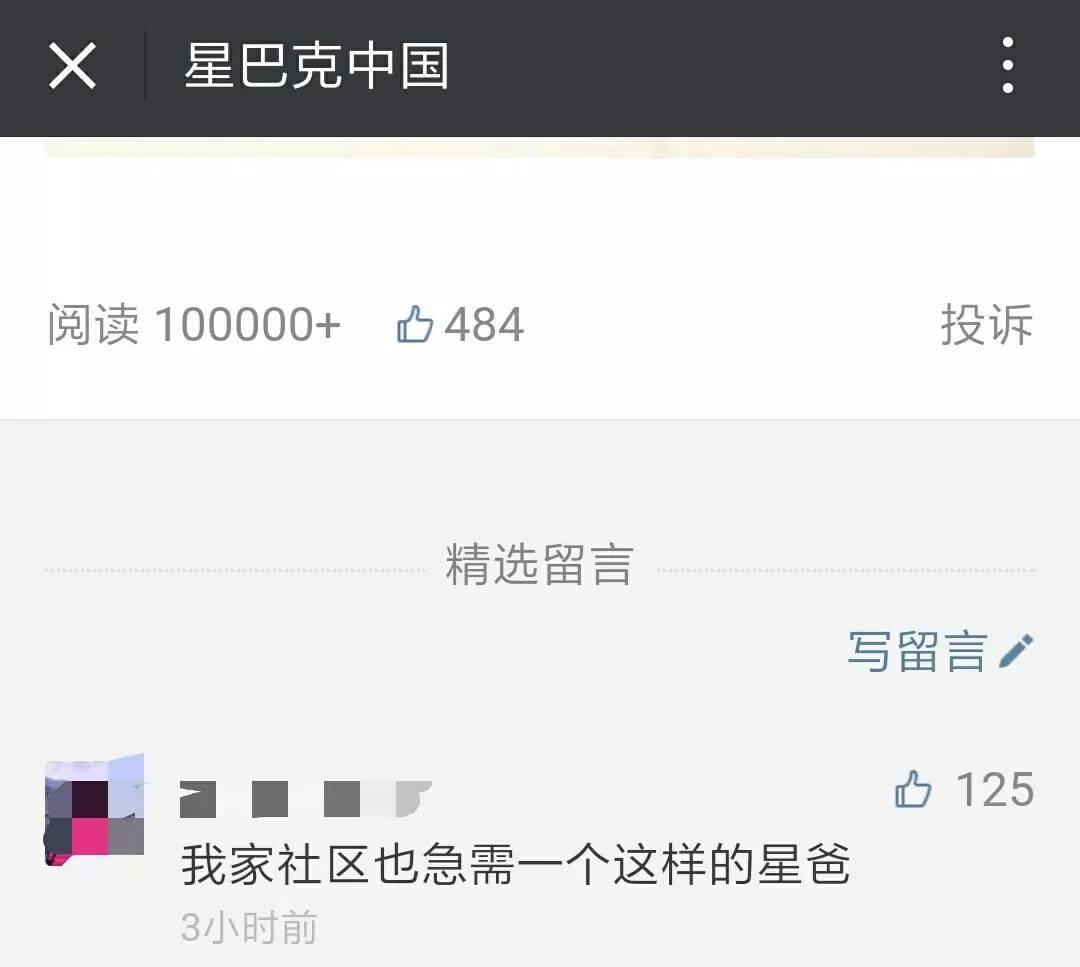The image size is (1080, 967).
Task: Tap the 星巴克中国 page title
Action: [x=317, y=66]
